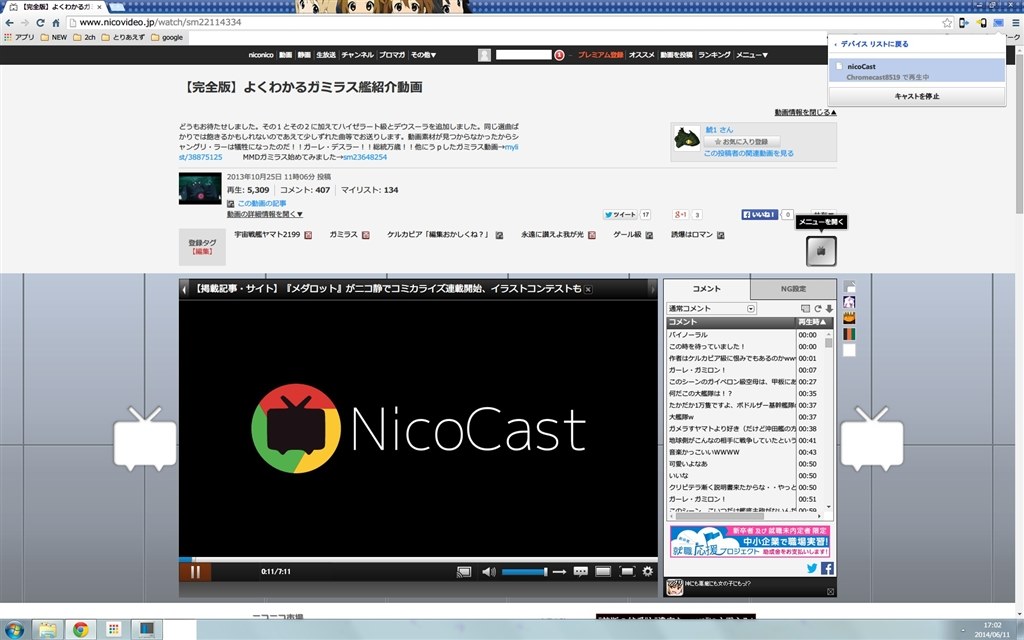1024x640 pixels.
Task: Select comment row バイノーラル
Action: [731, 335]
